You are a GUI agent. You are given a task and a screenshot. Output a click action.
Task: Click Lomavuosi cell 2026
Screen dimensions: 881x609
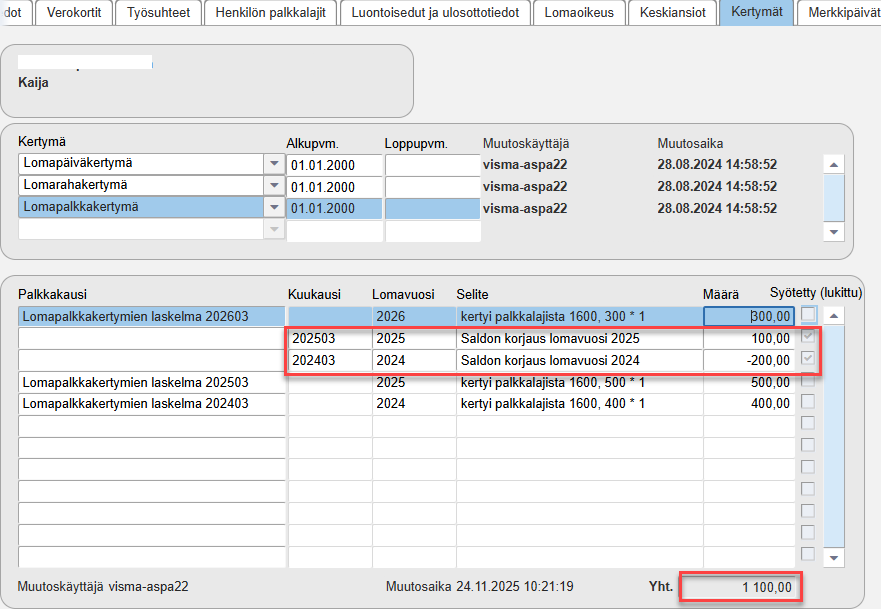(414, 316)
